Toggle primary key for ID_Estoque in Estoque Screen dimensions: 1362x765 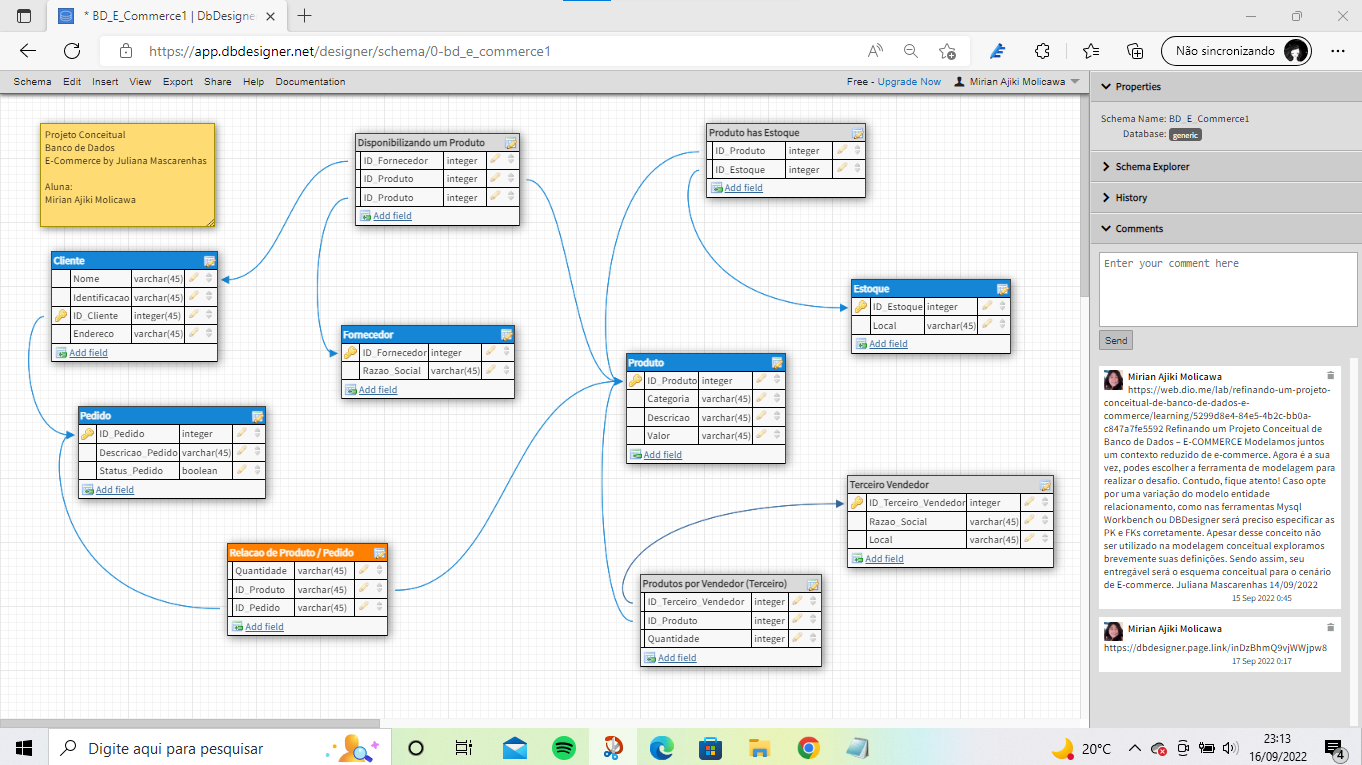point(859,306)
